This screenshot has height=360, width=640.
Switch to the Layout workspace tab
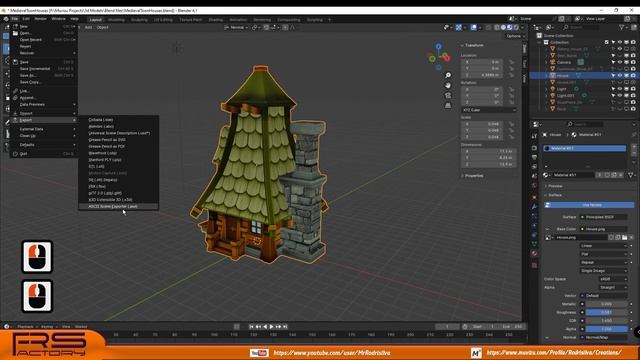[96, 20]
